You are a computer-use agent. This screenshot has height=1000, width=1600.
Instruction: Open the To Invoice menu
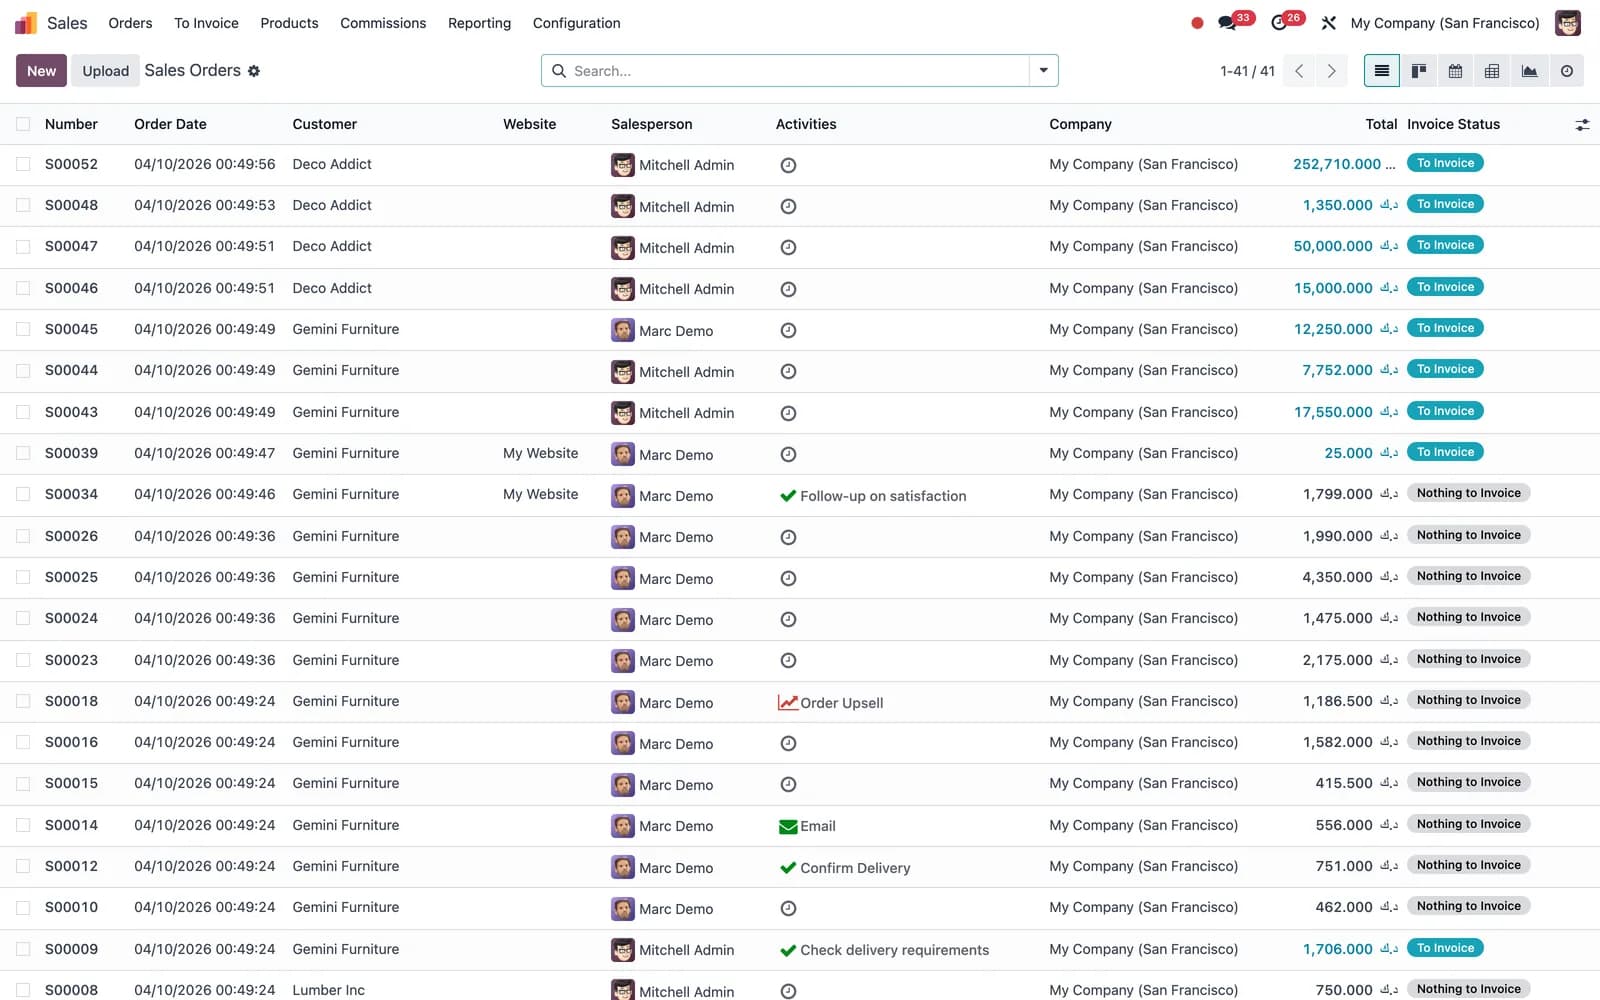[206, 23]
